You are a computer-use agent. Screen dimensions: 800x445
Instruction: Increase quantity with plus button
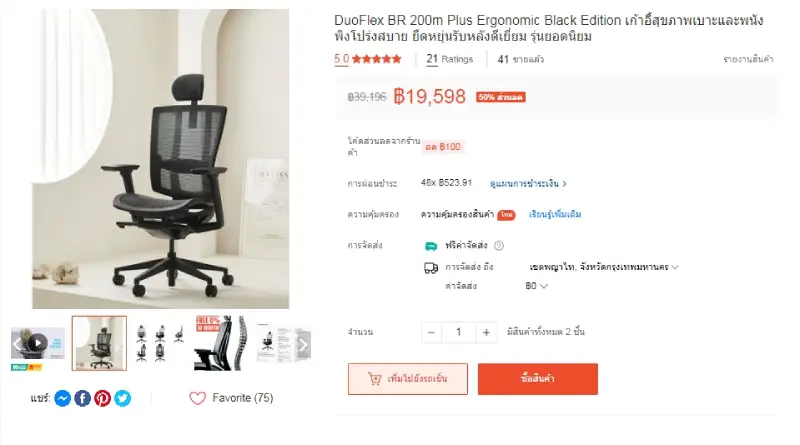point(486,332)
